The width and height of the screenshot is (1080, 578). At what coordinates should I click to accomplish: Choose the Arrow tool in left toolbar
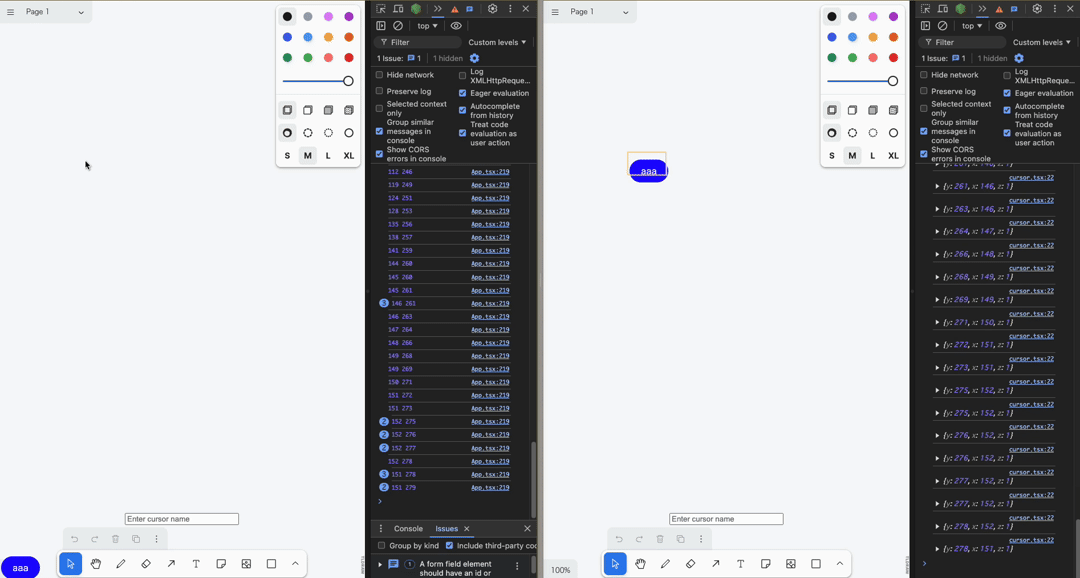pos(171,564)
